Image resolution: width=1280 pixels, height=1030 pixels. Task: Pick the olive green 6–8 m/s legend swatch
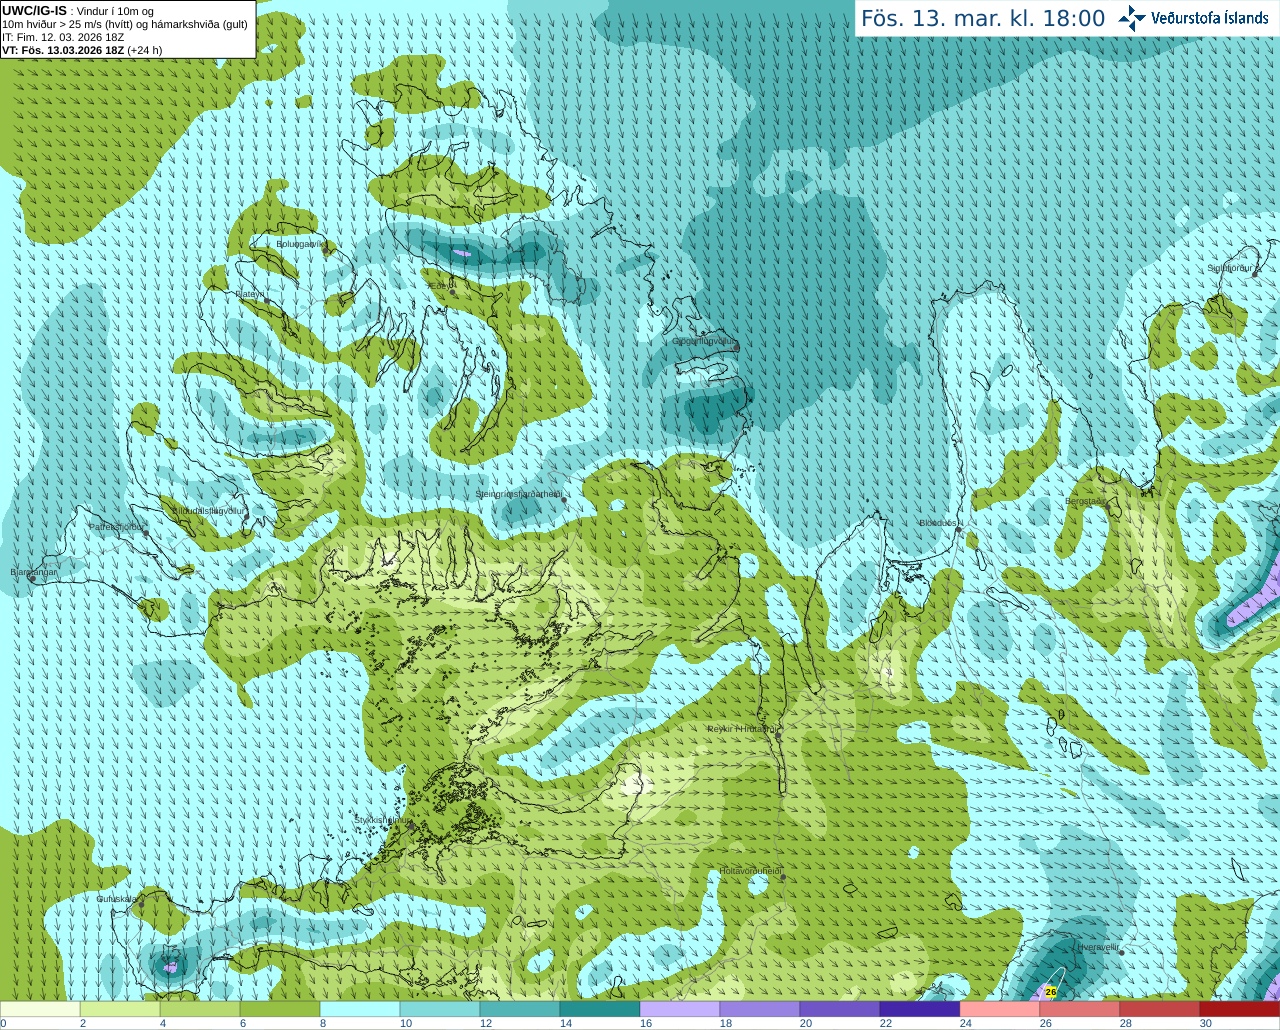pyautogui.click(x=280, y=1009)
